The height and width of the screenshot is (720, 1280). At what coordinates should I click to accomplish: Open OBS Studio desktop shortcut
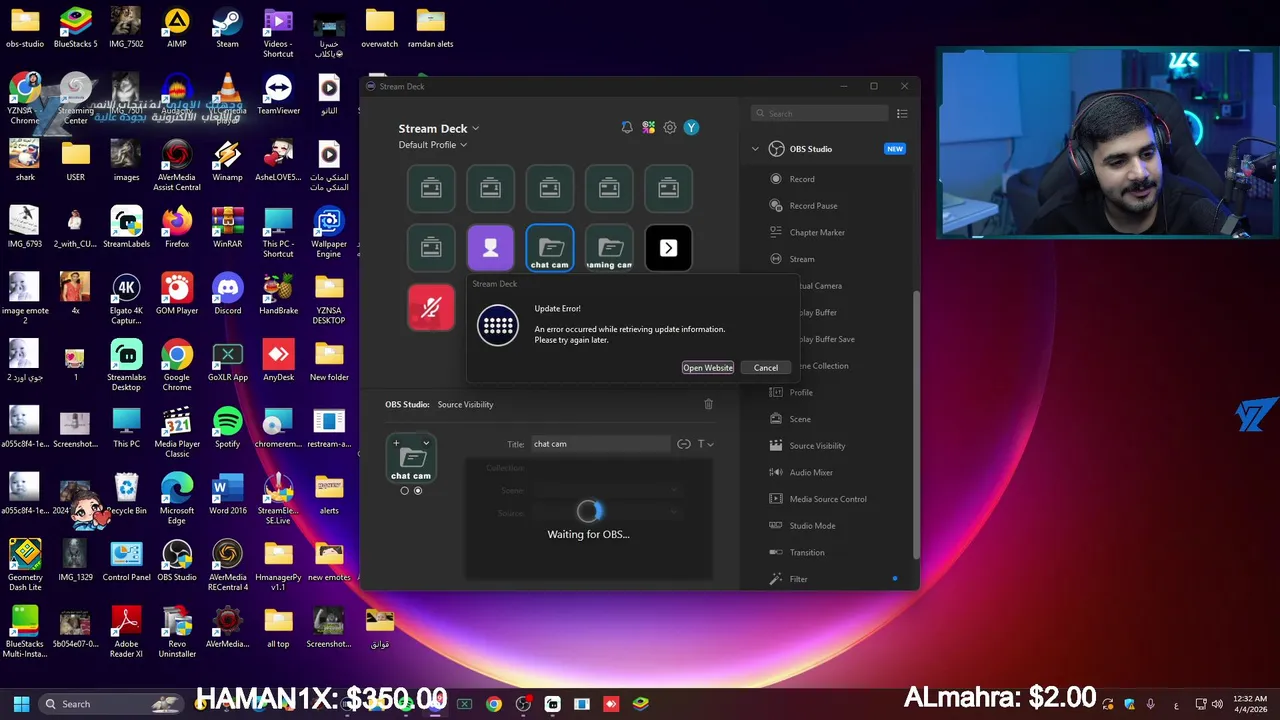(x=177, y=561)
